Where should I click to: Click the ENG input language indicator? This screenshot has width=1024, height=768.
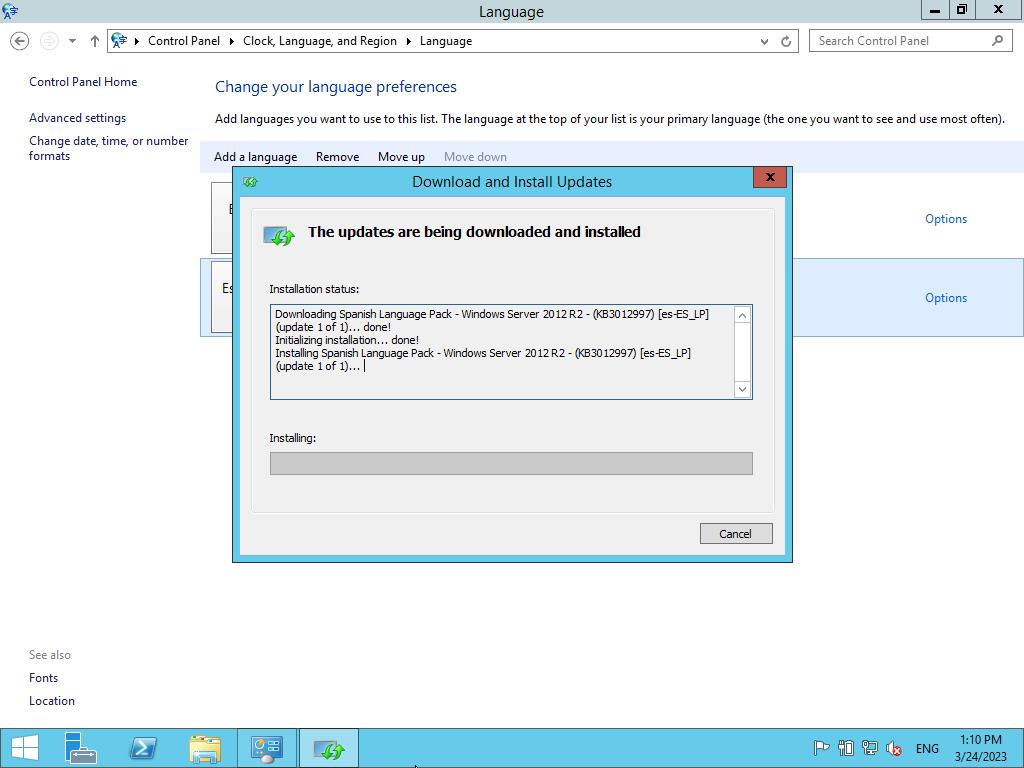click(x=927, y=748)
